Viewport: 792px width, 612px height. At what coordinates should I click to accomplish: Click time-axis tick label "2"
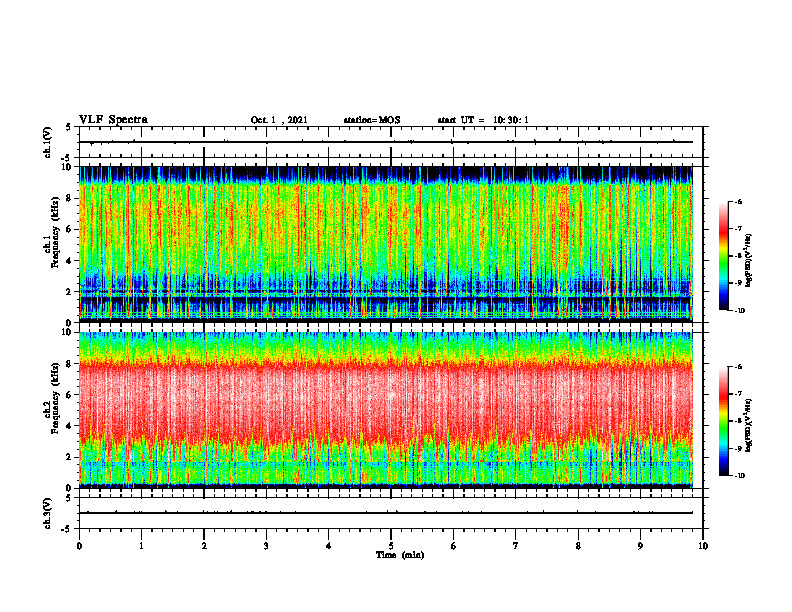[x=204, y=546]
